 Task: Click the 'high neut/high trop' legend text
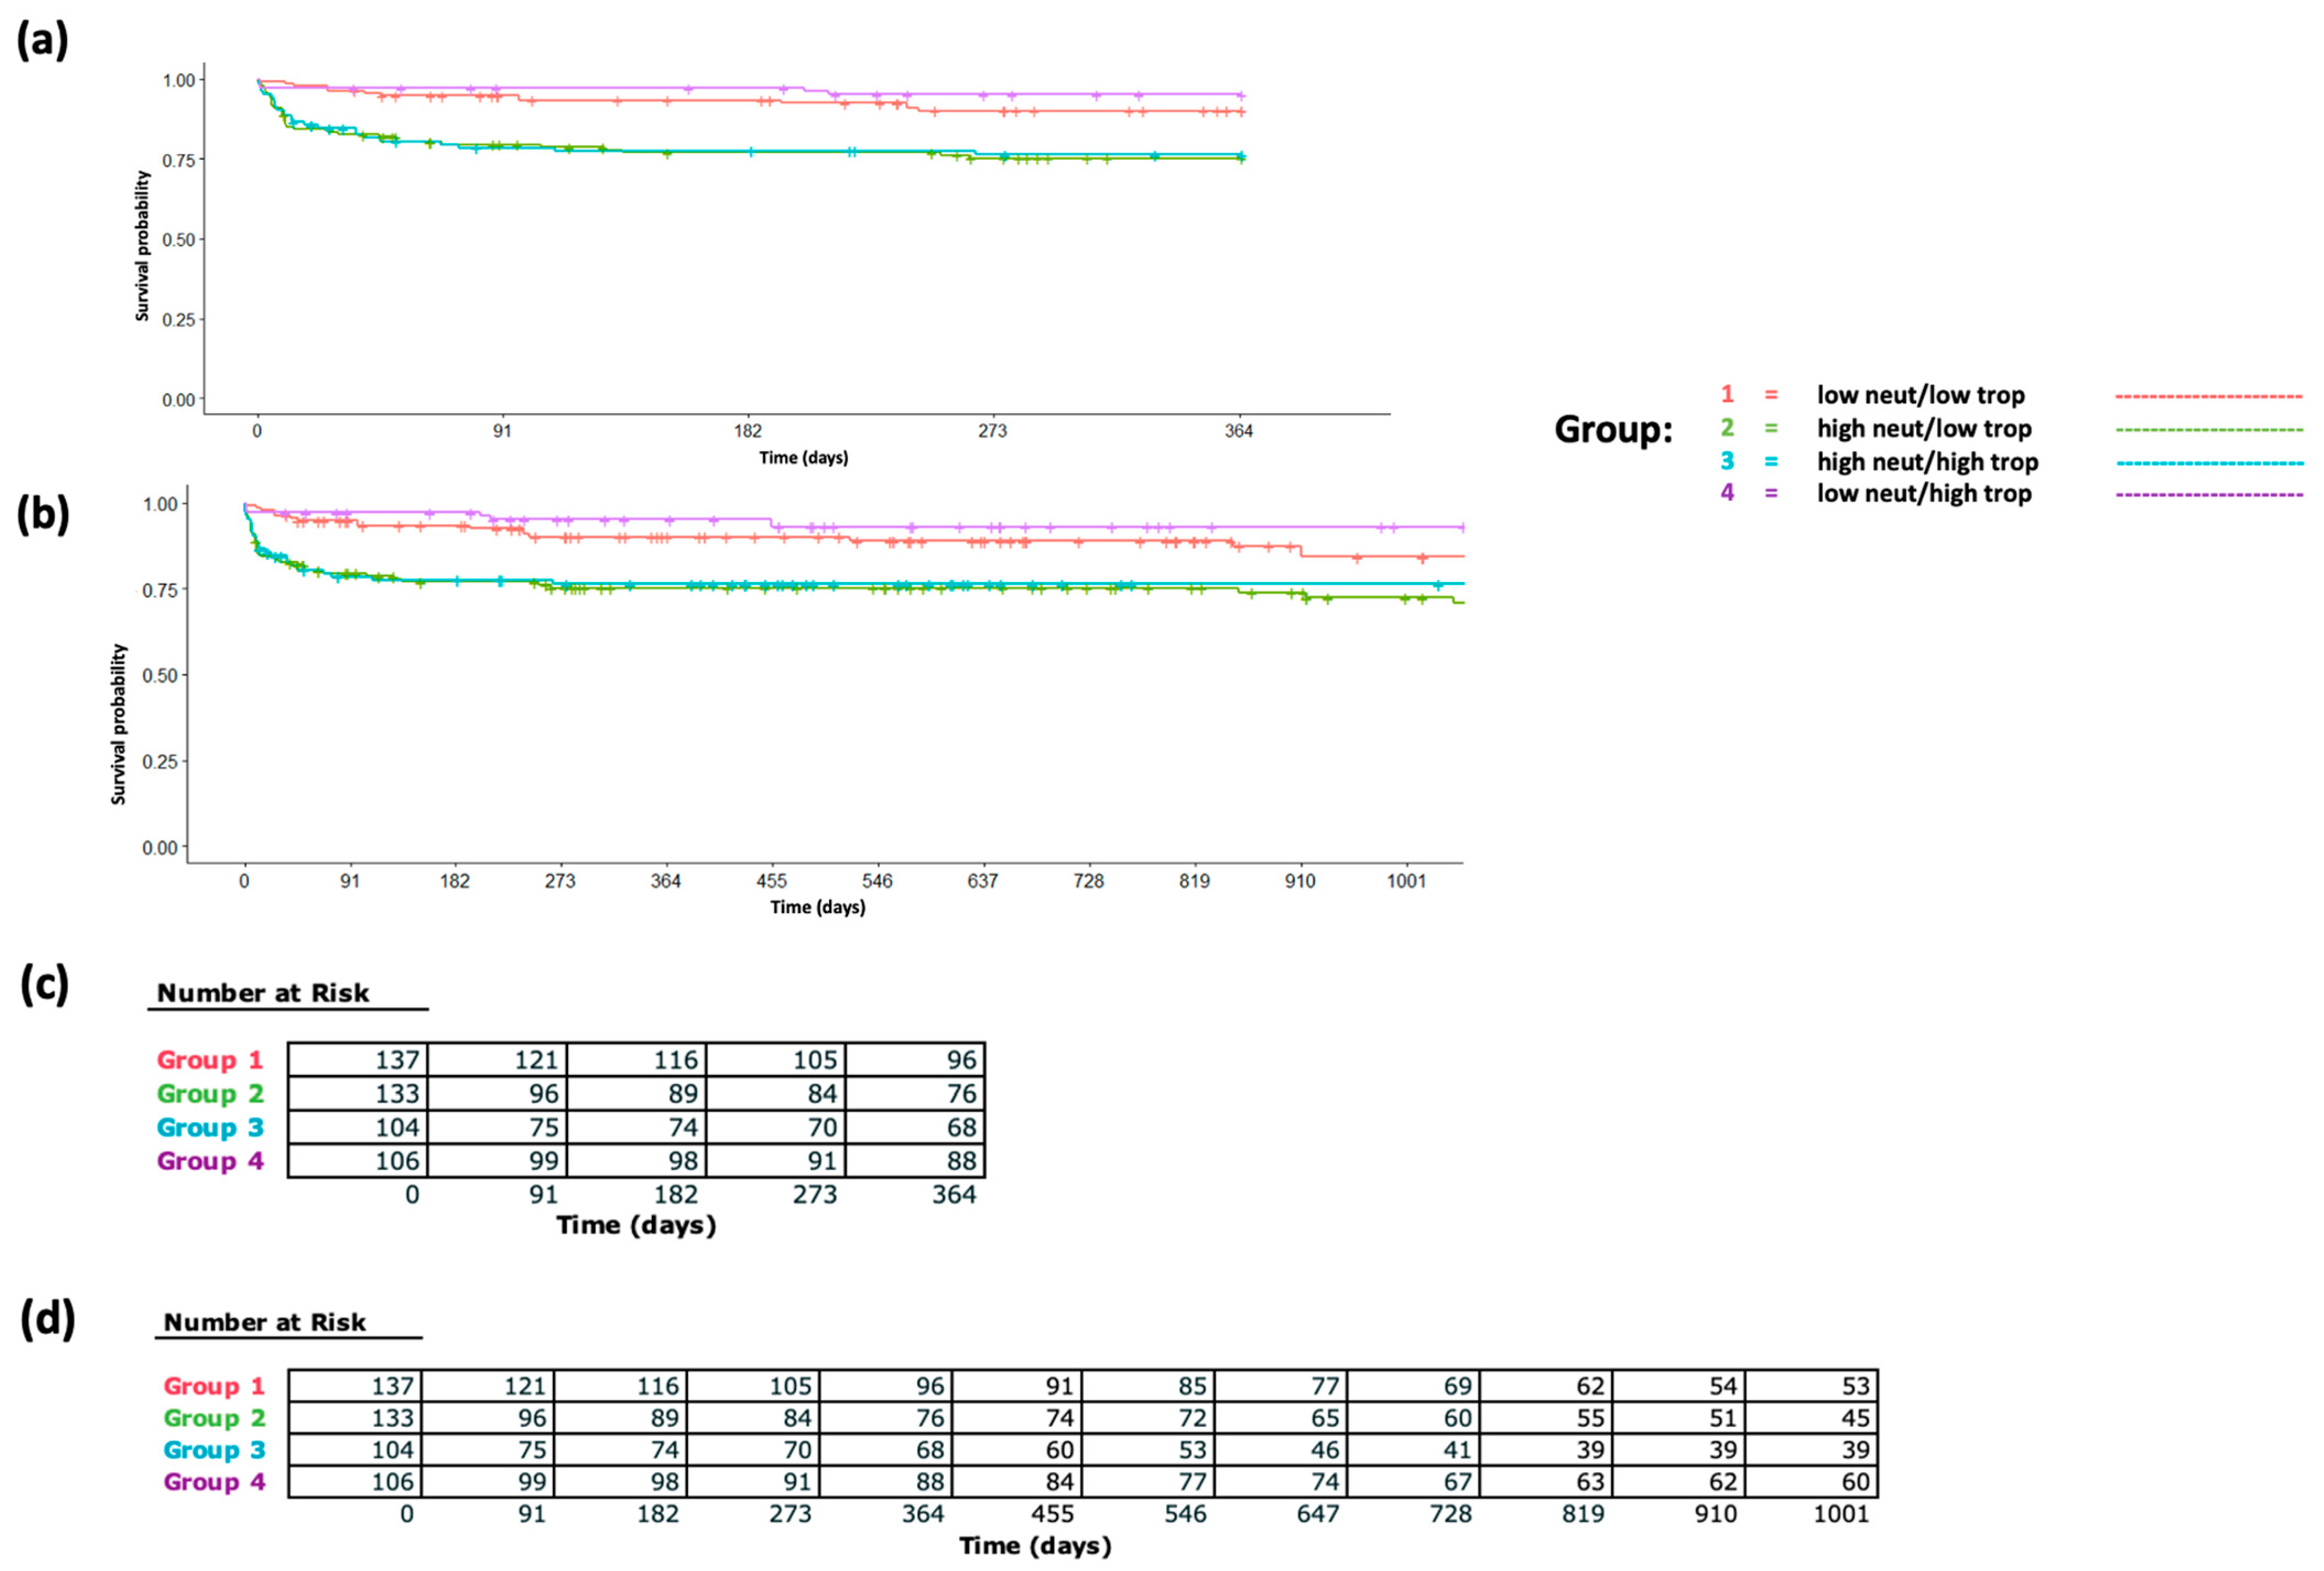[1927, 462]
